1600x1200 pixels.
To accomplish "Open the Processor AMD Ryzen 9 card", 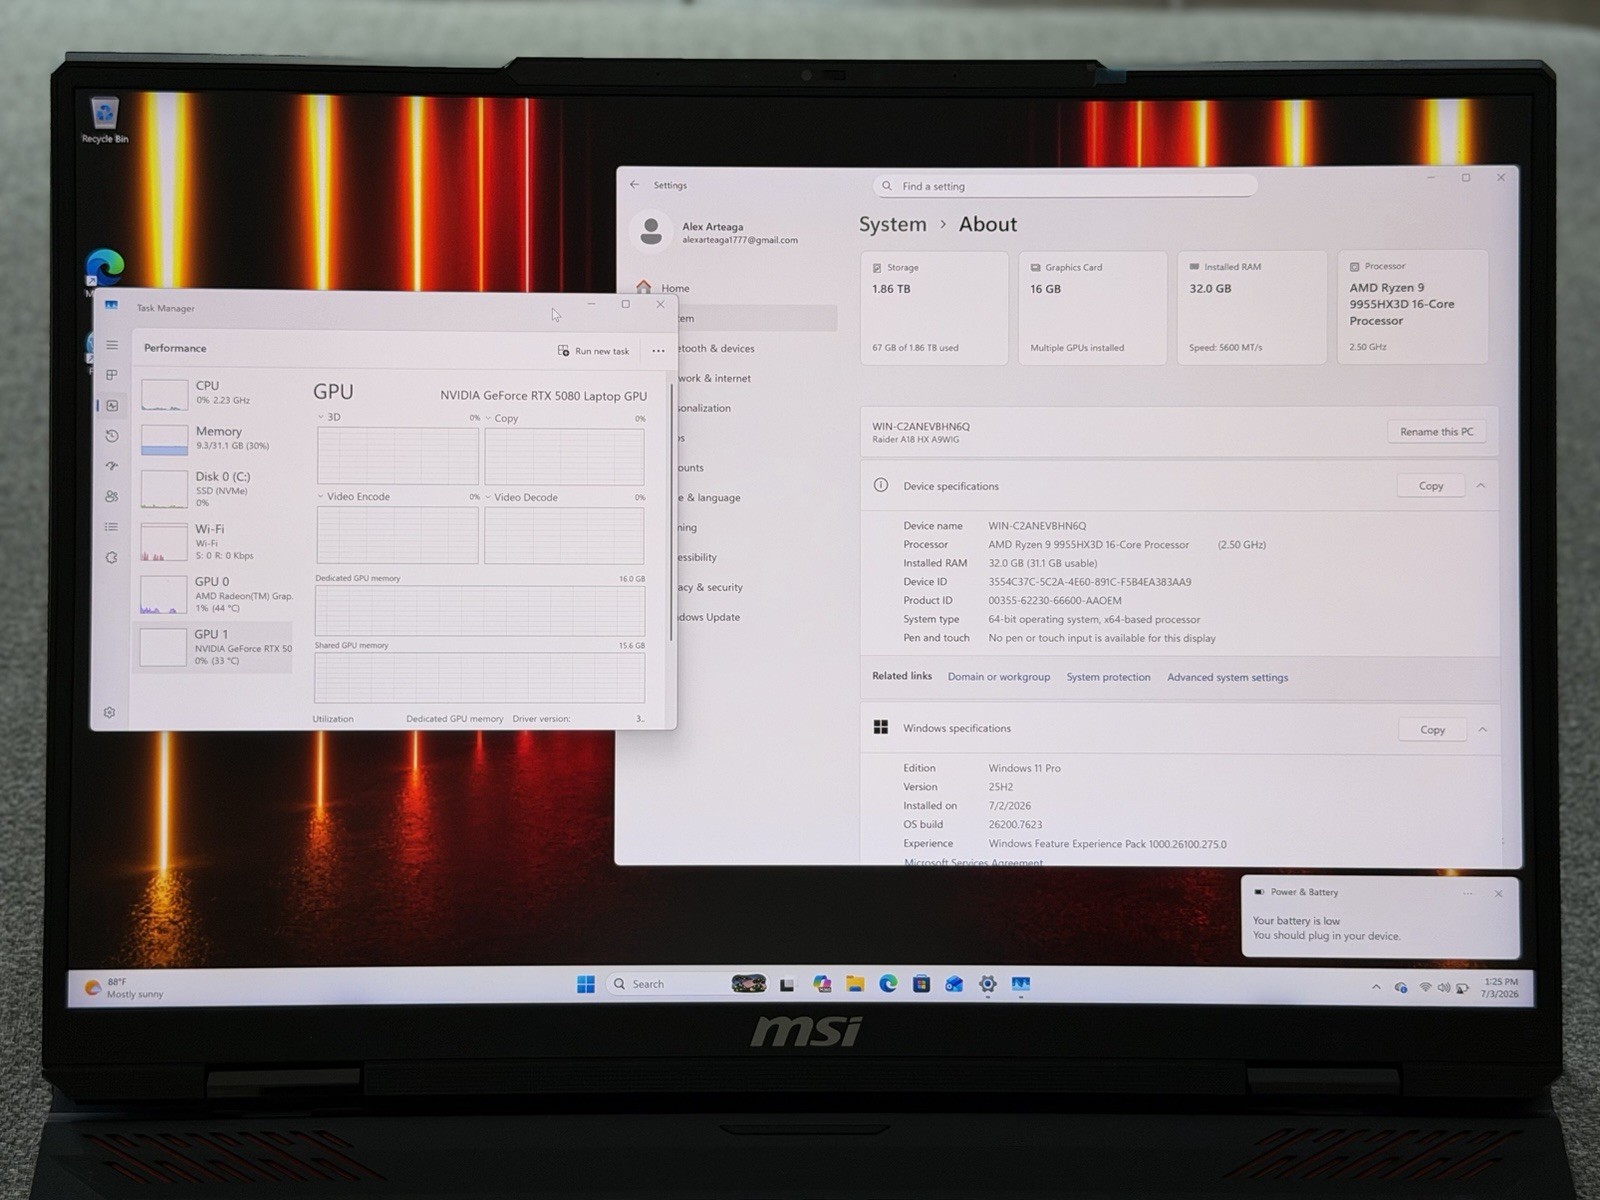I will (x=1412, y=307).
